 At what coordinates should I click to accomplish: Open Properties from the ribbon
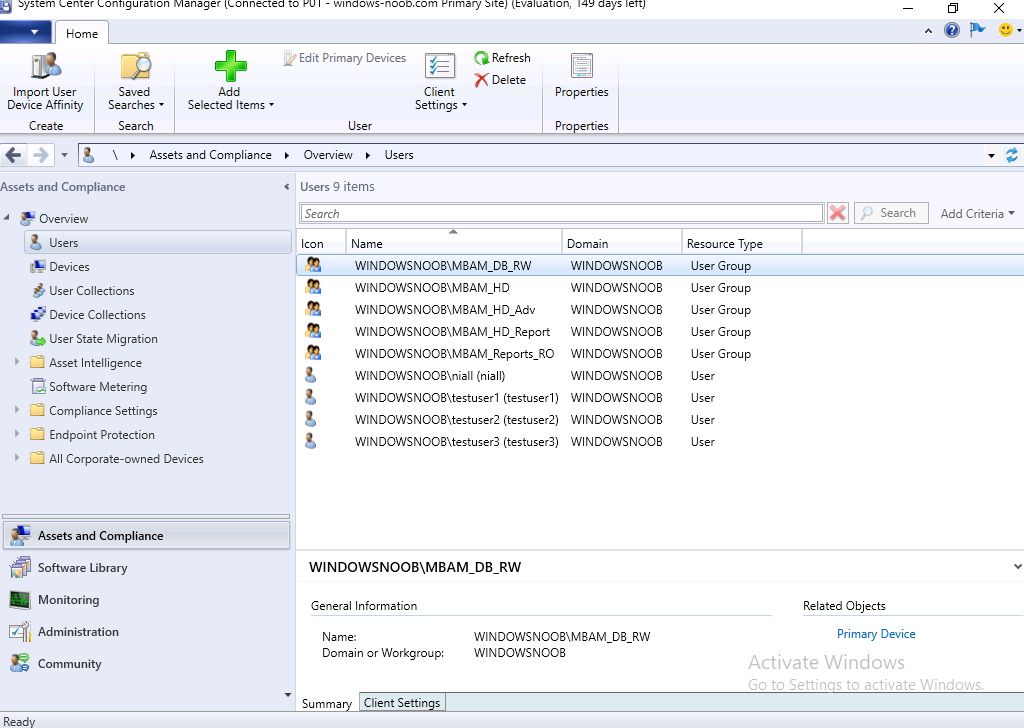tap(581, 76)
